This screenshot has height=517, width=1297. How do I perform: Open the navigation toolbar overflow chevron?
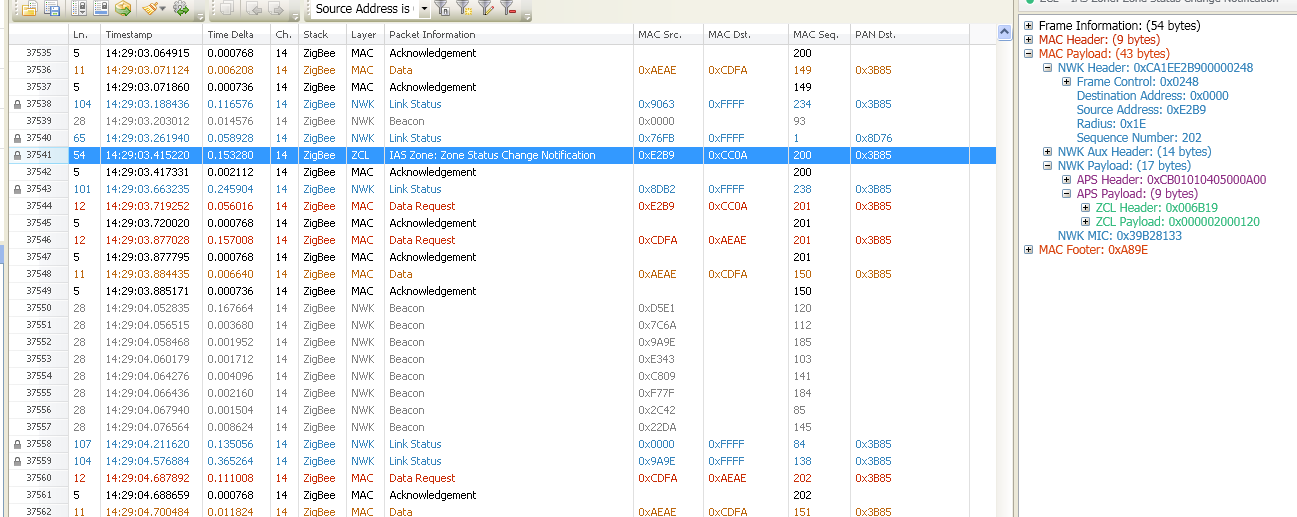293,16
